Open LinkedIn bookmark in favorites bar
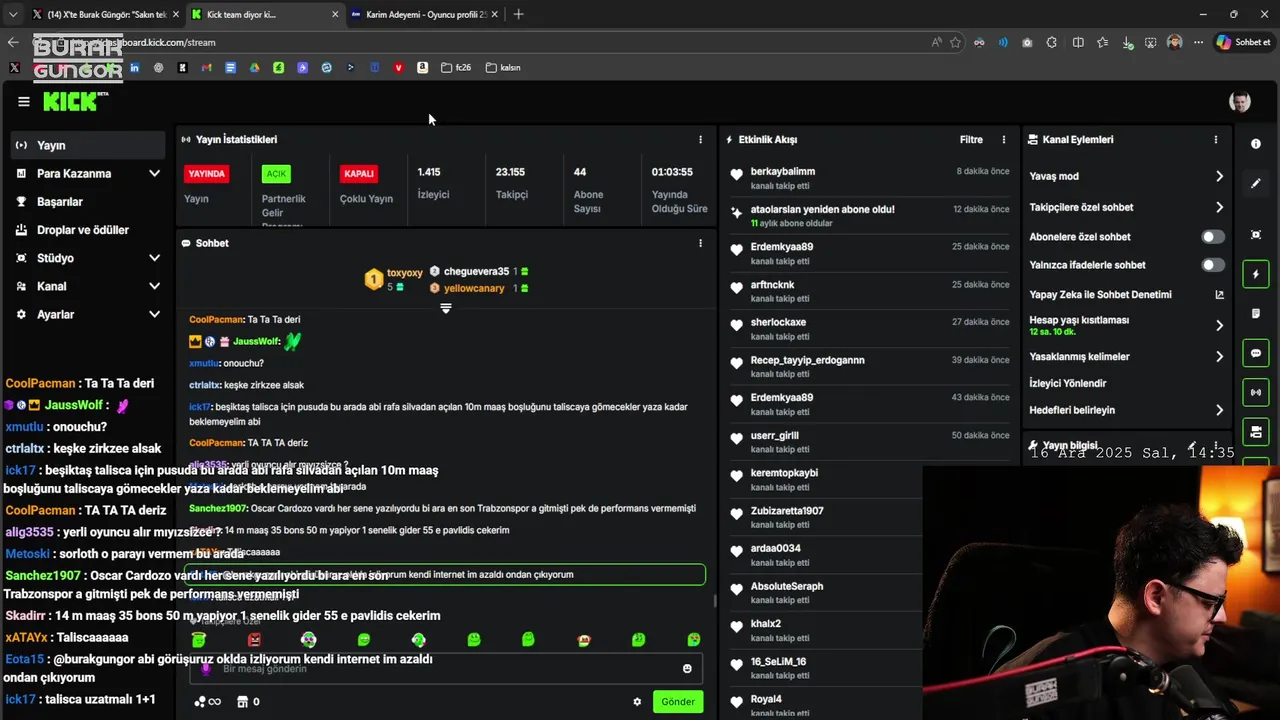 [134, 68]
